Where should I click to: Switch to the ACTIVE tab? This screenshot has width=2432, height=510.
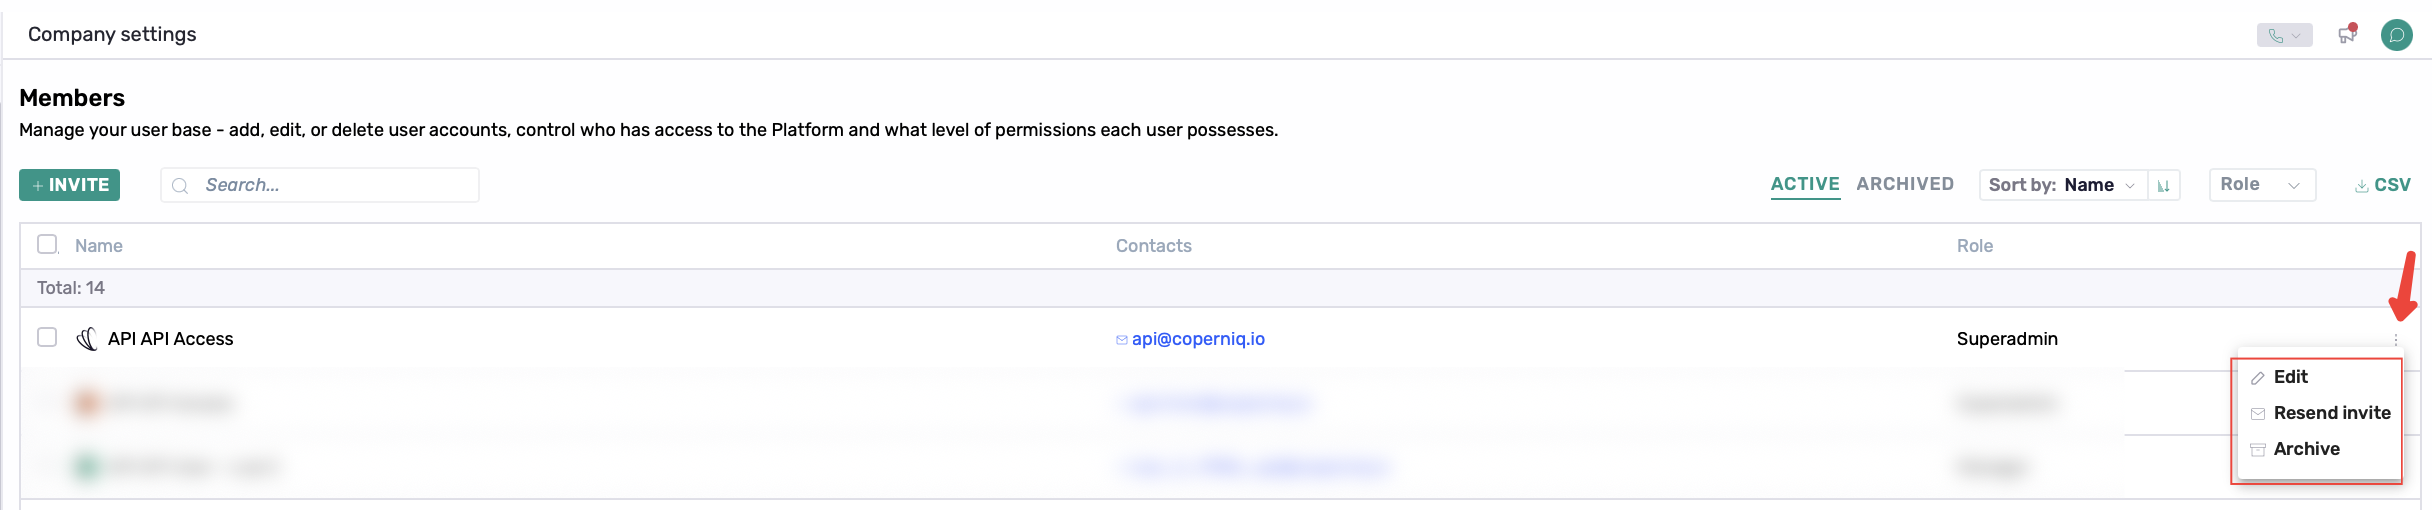[x=1805, y=184]
